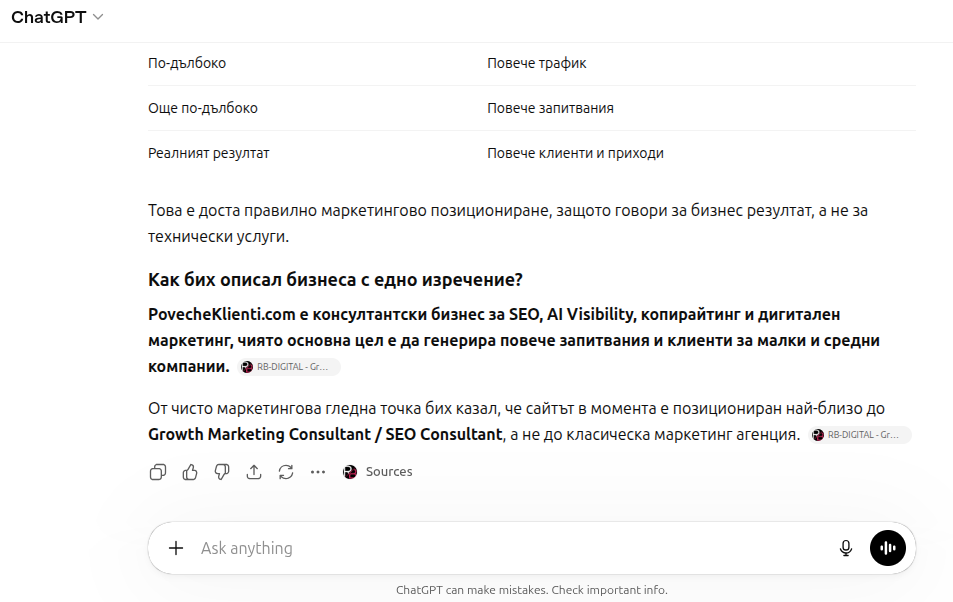This screenshot has height=602, width=953.
Task: Open the RB-DIGITAL citation after 'компании.'
Action: click(289, 367)
